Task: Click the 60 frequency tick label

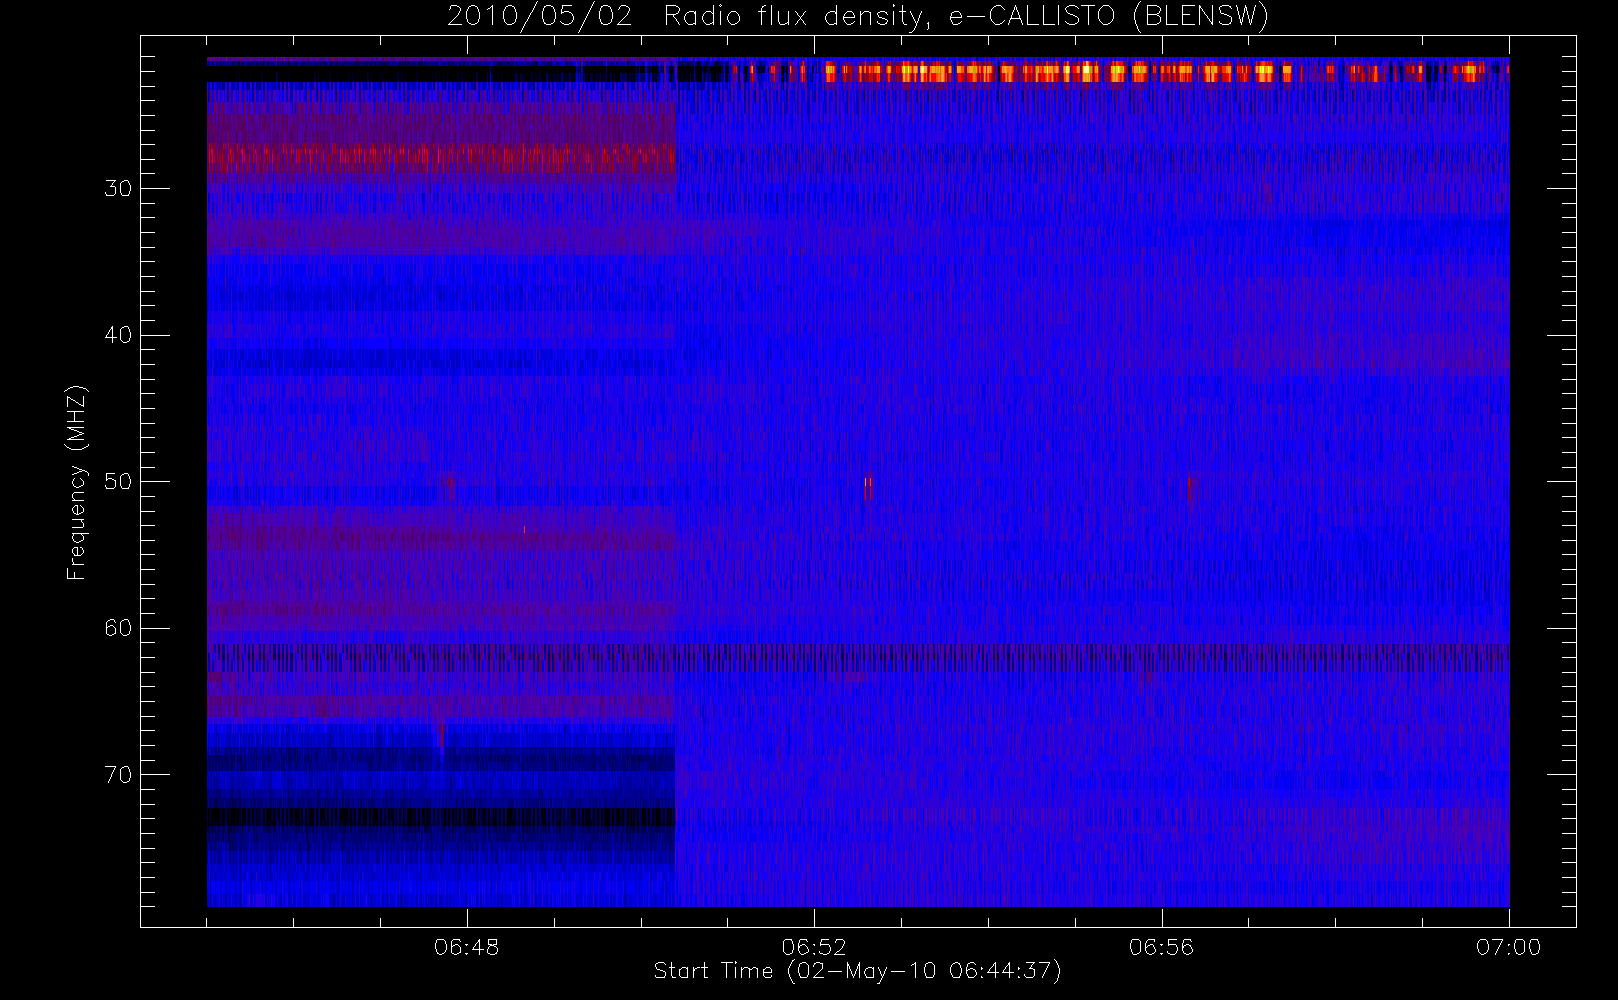Action: coord(118,628)
